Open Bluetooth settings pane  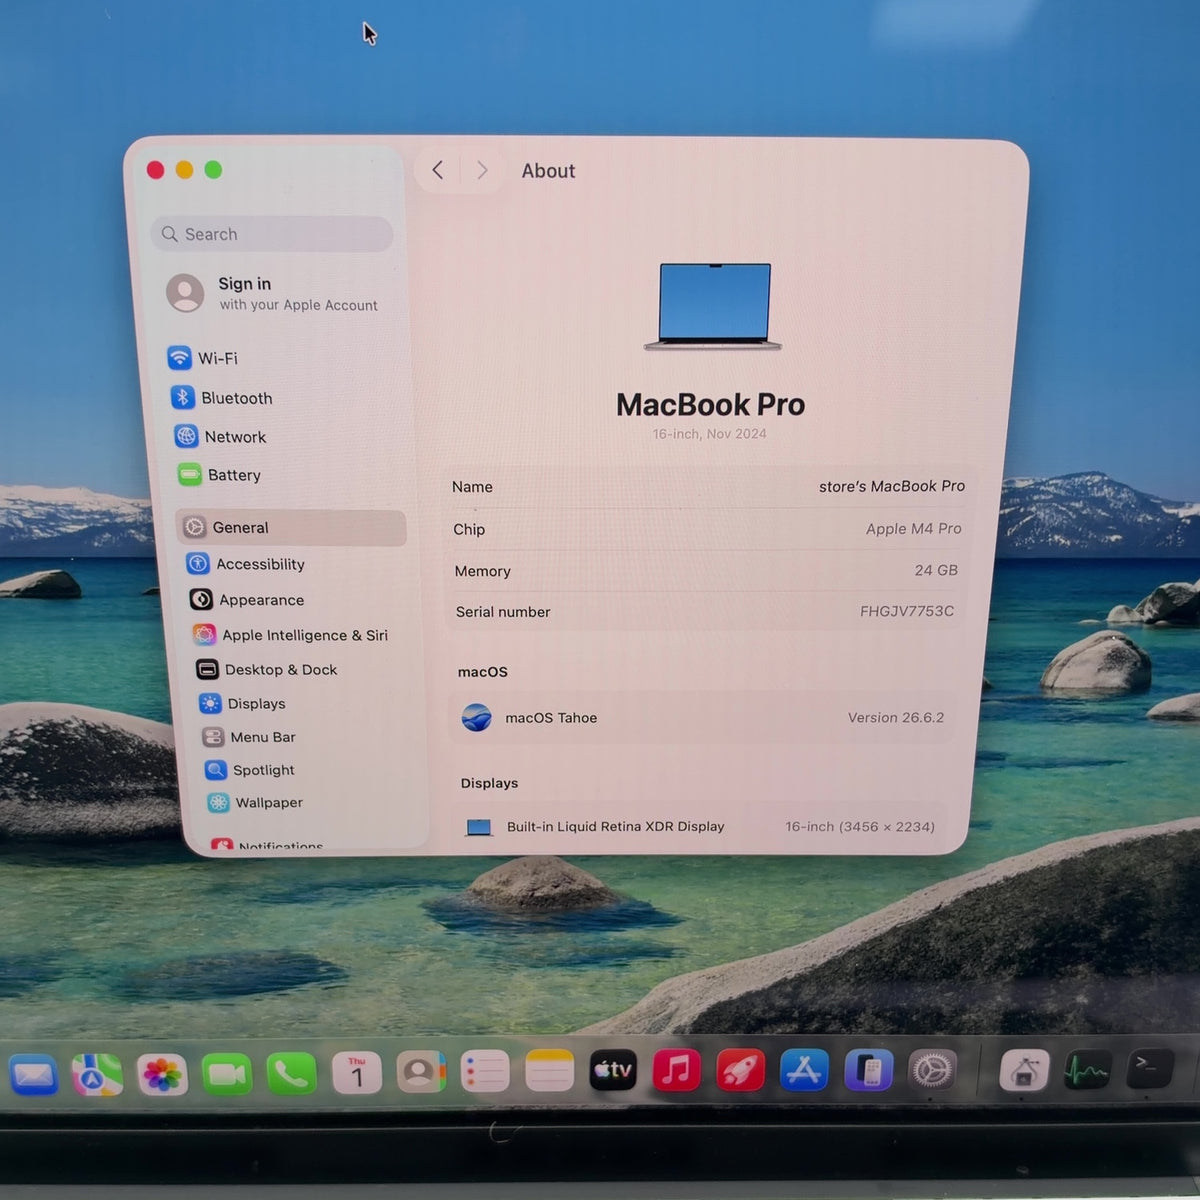222,398
